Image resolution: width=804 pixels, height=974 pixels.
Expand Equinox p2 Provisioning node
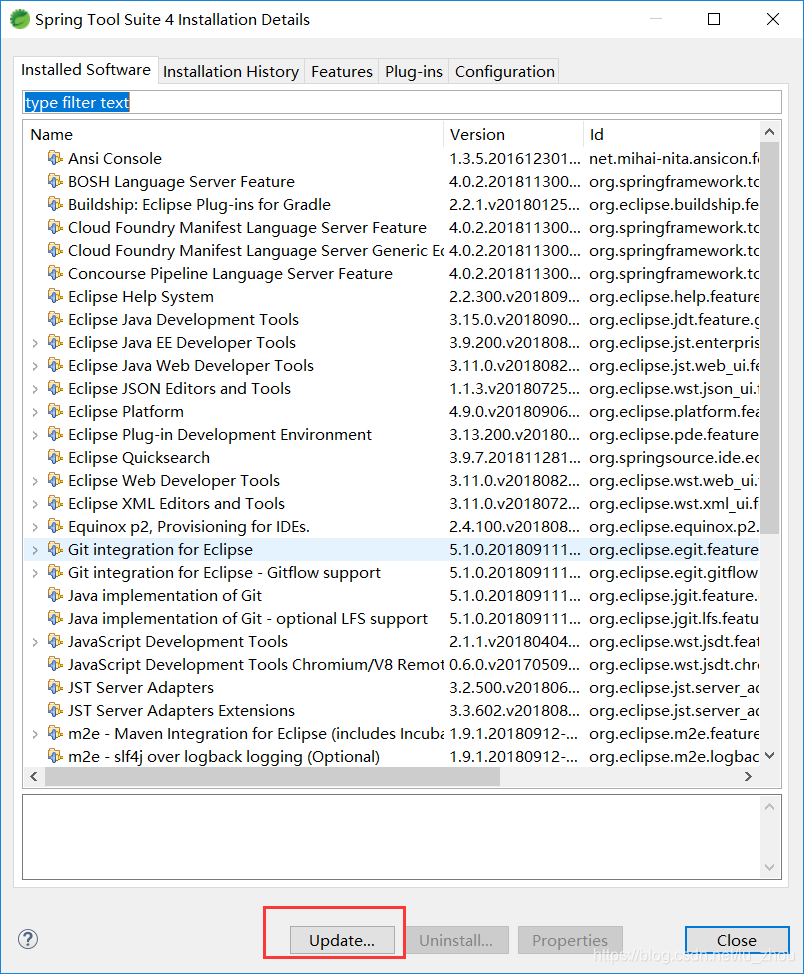(35, 527)
